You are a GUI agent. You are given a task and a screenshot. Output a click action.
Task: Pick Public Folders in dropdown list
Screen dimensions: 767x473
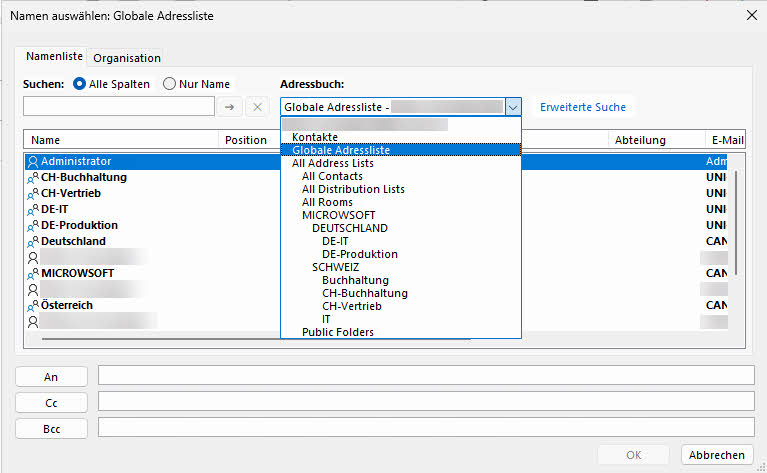[338, 332]
